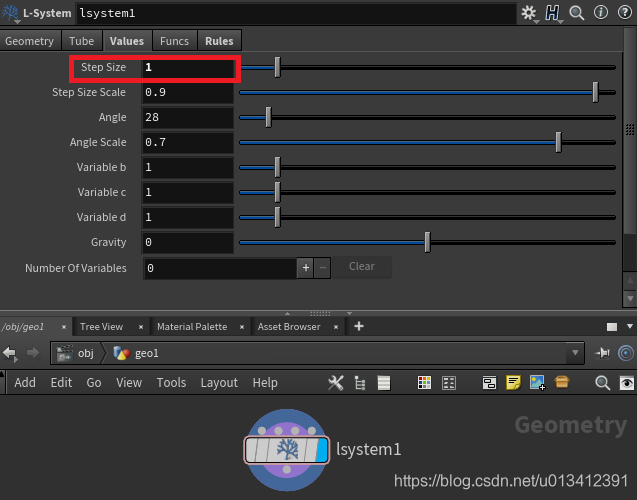Open node shape palette icon
Viewport: 637px width, 500px height.
pyautogui.click(x=448, y=383)
